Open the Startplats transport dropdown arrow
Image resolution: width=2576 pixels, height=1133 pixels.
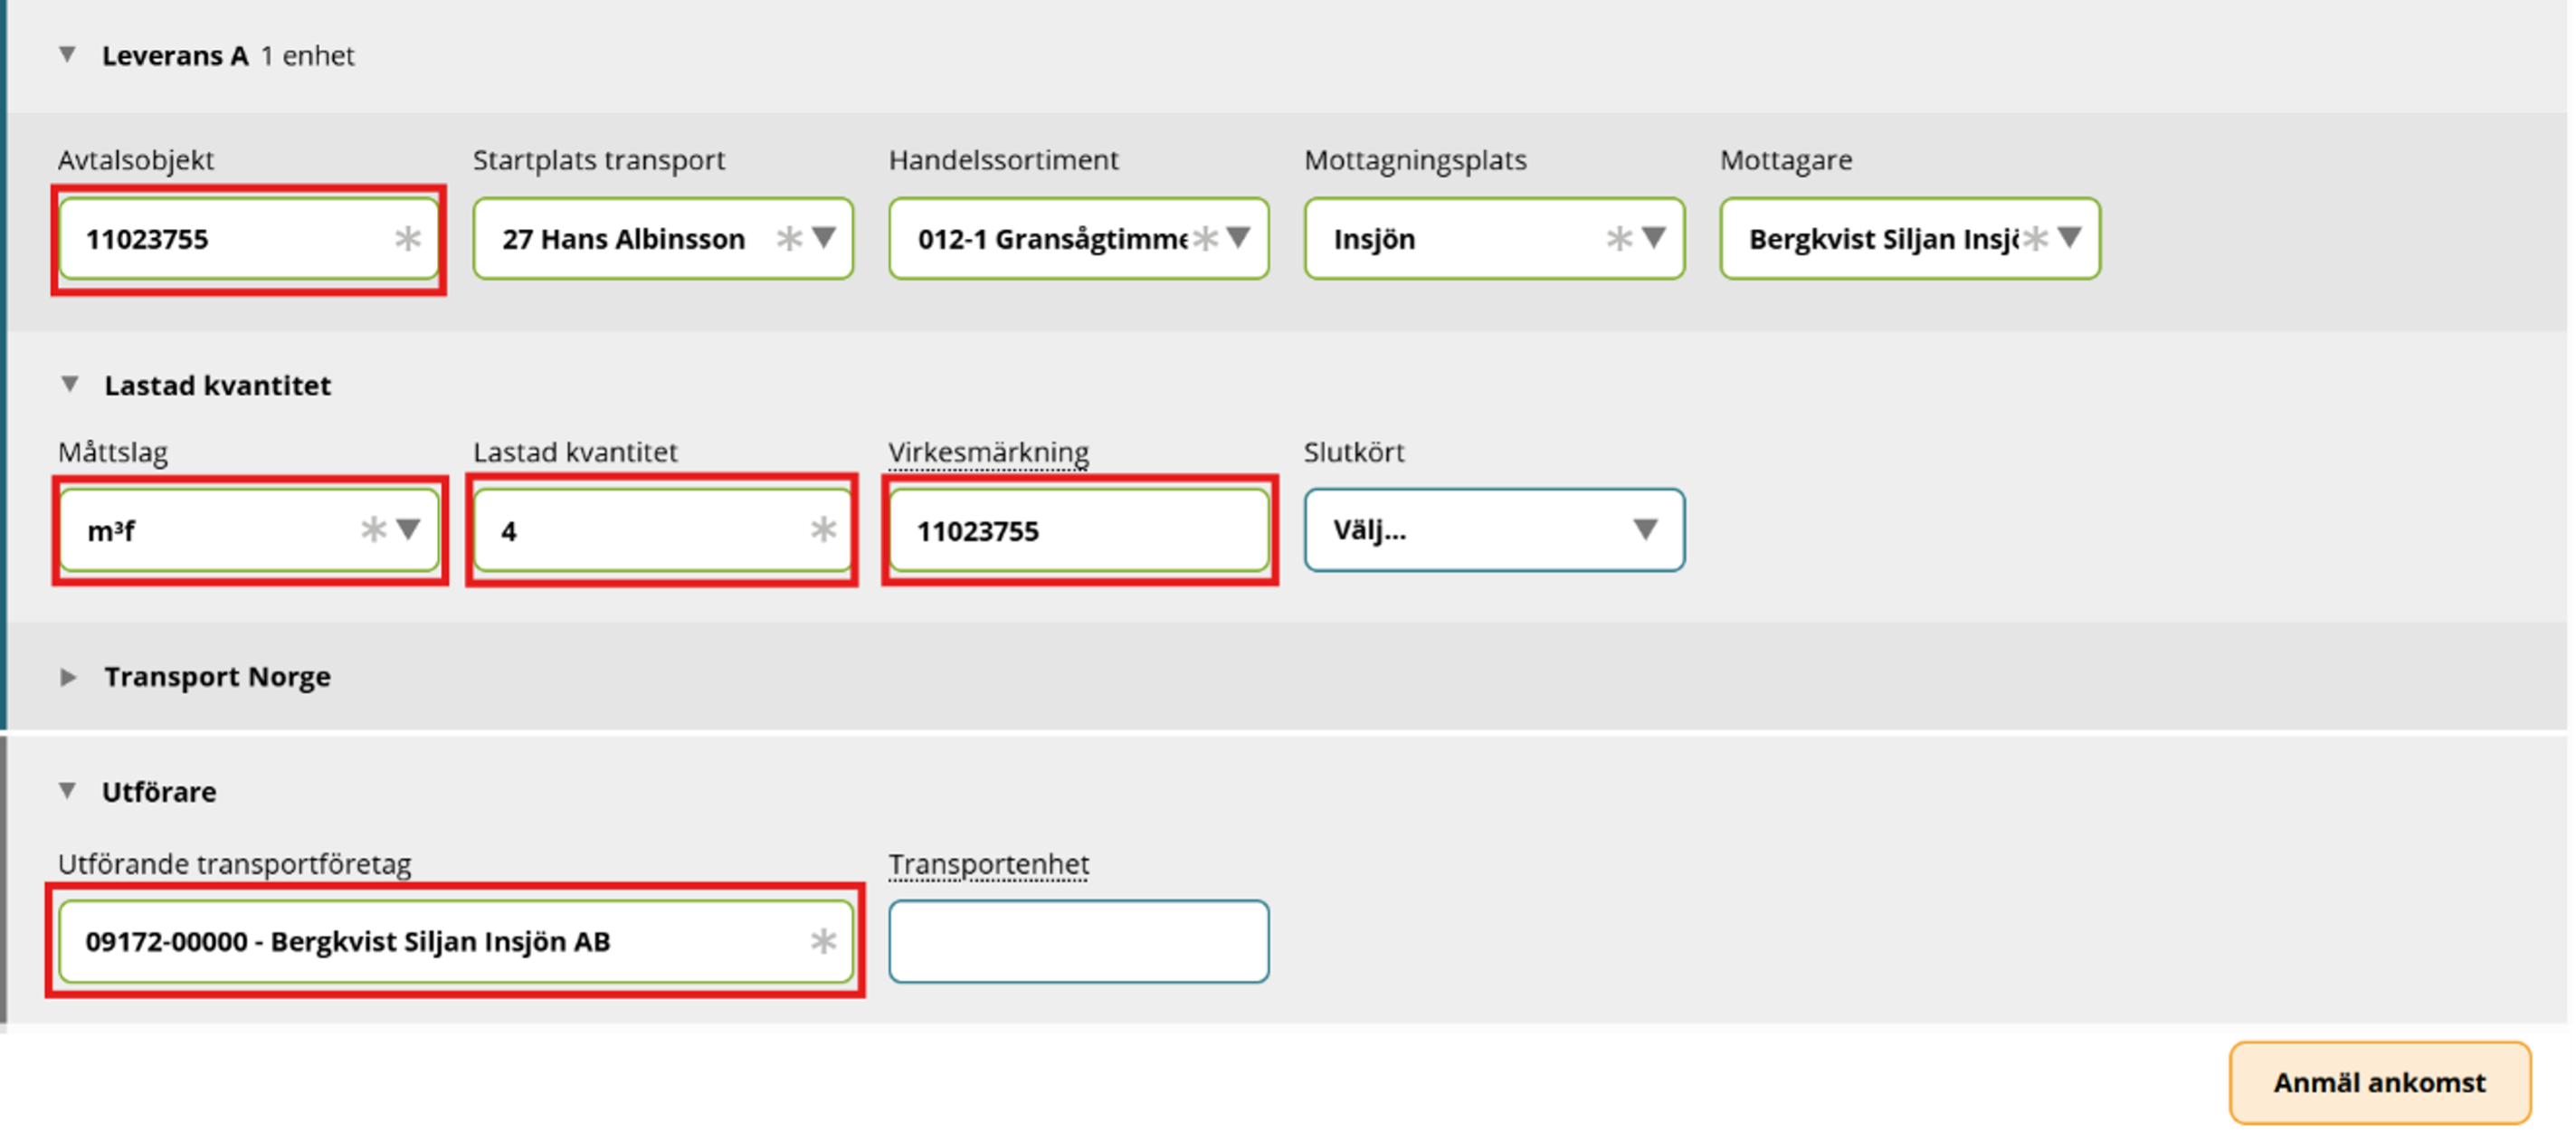click(824, 237)
